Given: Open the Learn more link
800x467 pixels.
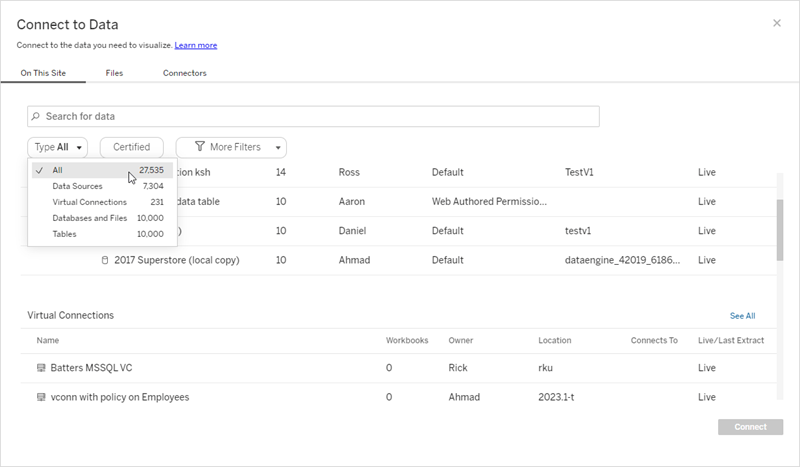Looking at the screenshot, I should pyautogui.click(x=196, y=45).
